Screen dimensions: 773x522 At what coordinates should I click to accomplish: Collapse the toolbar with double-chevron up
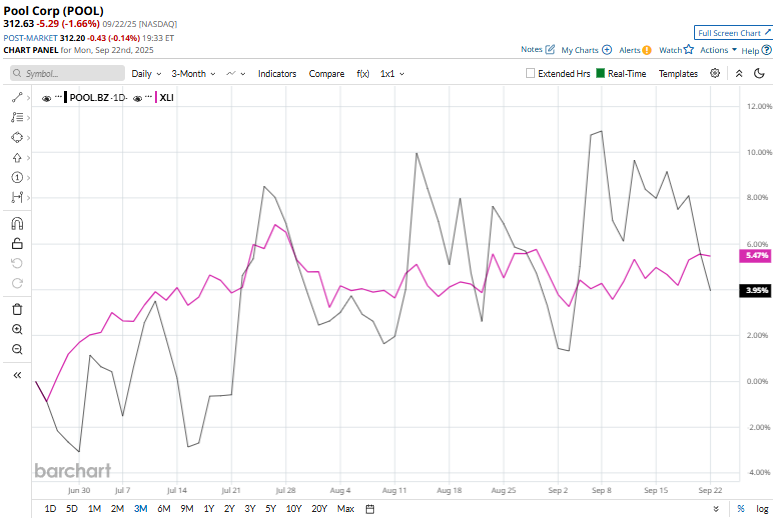(739, 73)
